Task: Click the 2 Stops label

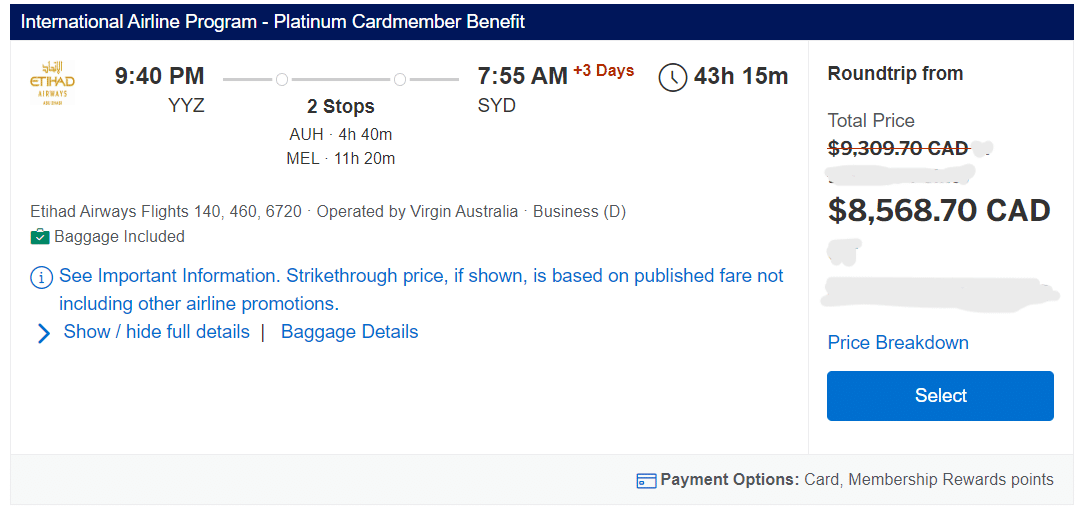Action: pyautogui.click(x=340, y=107)
